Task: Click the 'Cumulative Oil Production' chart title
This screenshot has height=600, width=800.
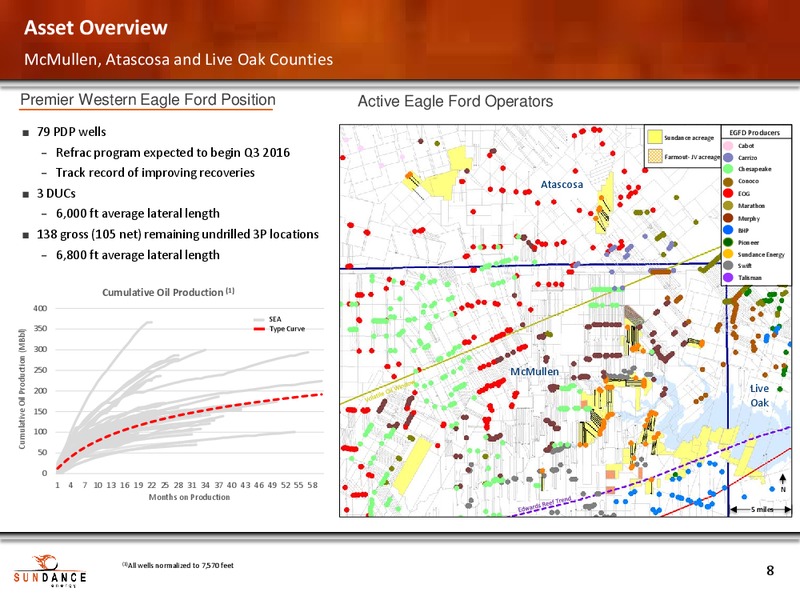Action: [168, 292]
